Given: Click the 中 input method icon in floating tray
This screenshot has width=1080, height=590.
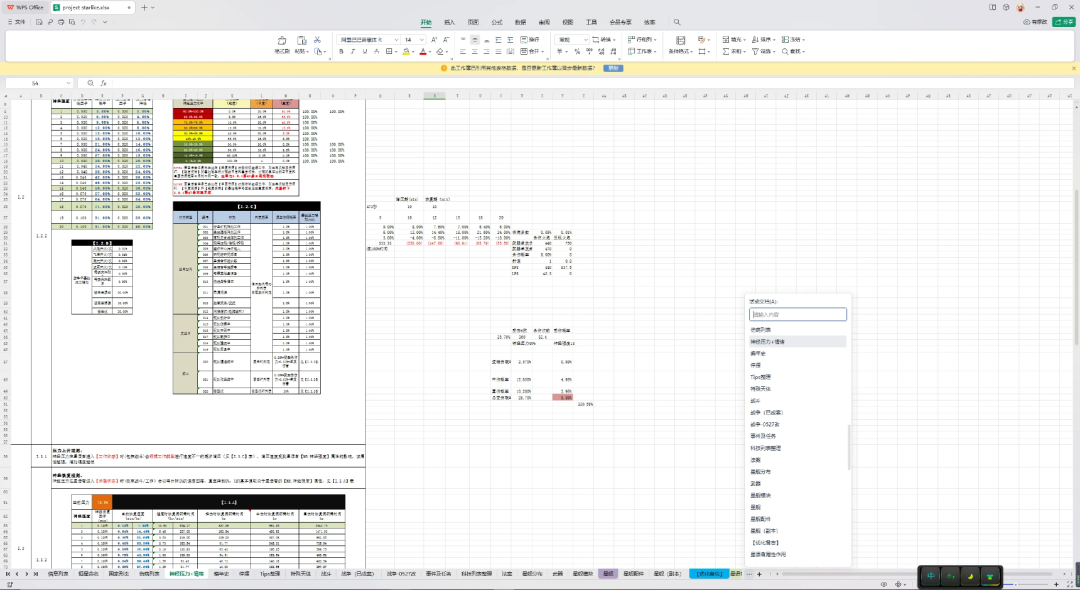Looking at the screenshot, I should (931, 576).
